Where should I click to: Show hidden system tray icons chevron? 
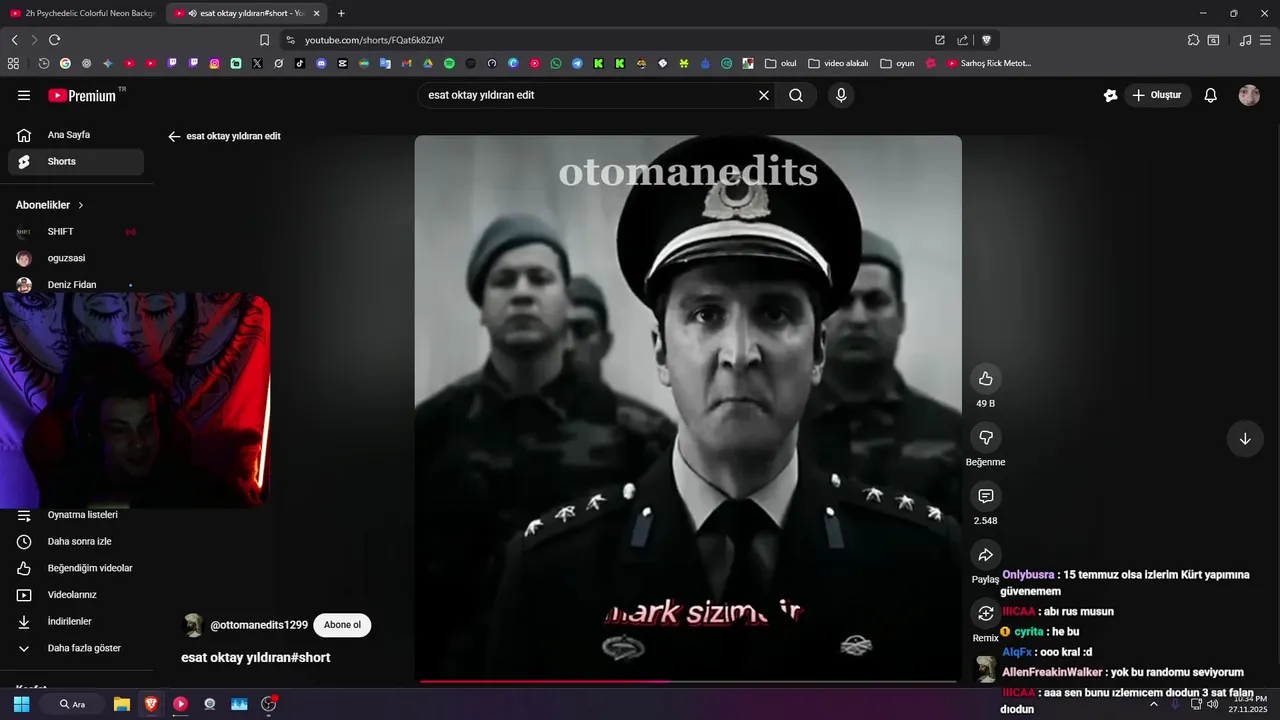[x=1153, y=704]
